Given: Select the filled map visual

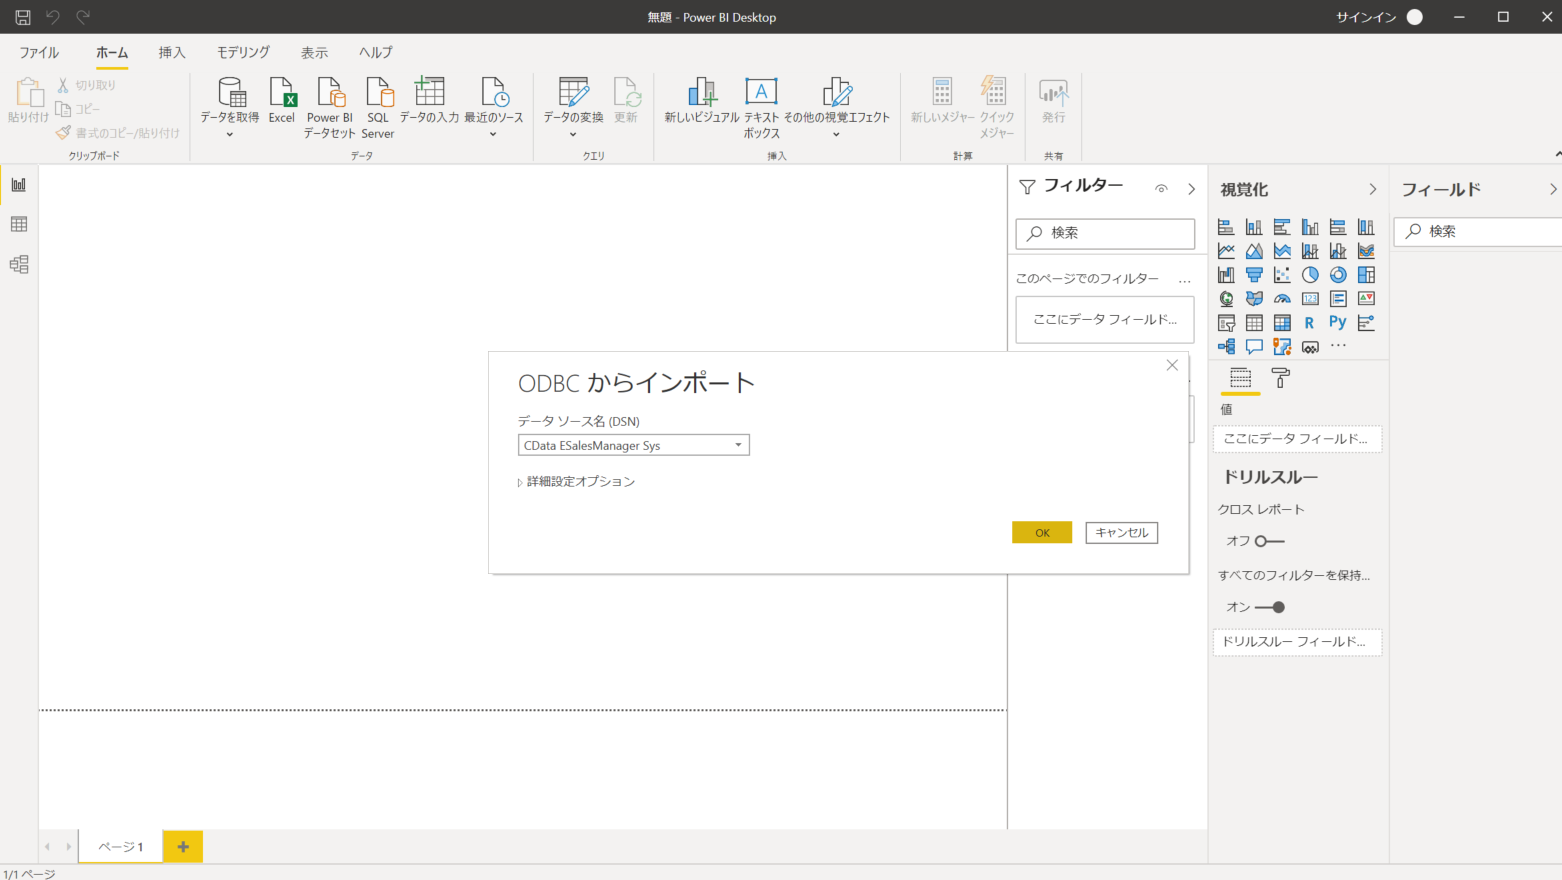Looking at the screenshot, I should pos(1254,299).
